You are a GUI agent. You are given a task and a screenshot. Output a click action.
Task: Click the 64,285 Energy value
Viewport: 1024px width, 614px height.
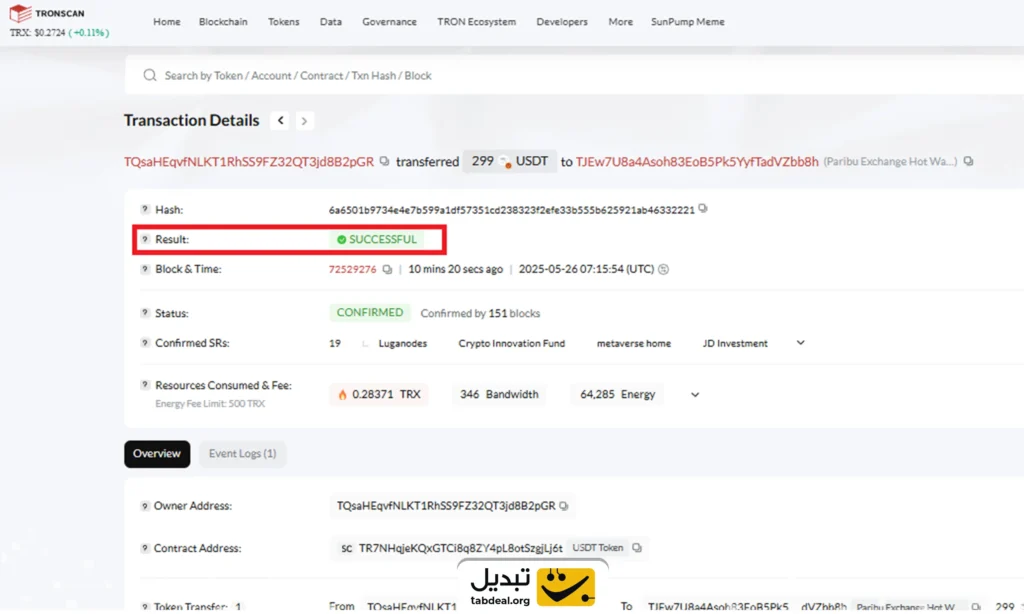617,395
